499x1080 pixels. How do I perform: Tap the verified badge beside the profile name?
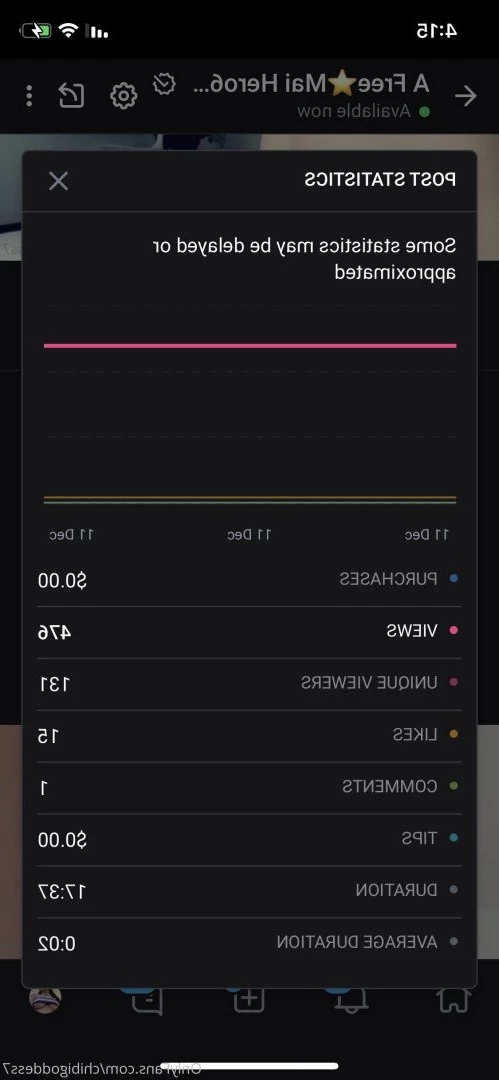[164, 84]
